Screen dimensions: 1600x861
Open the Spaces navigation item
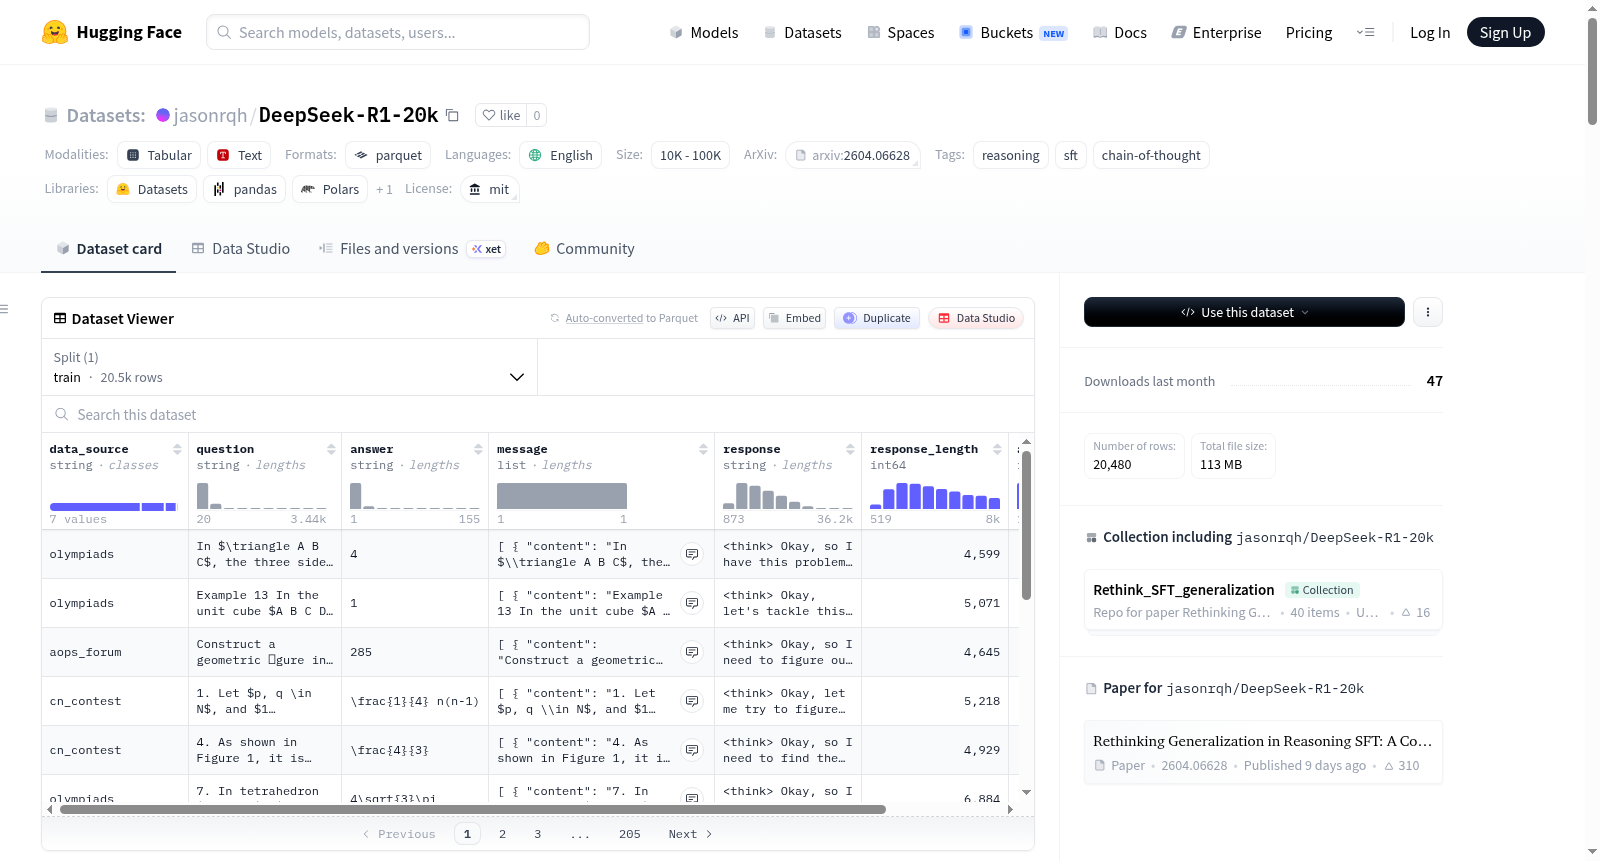point(900,32)
